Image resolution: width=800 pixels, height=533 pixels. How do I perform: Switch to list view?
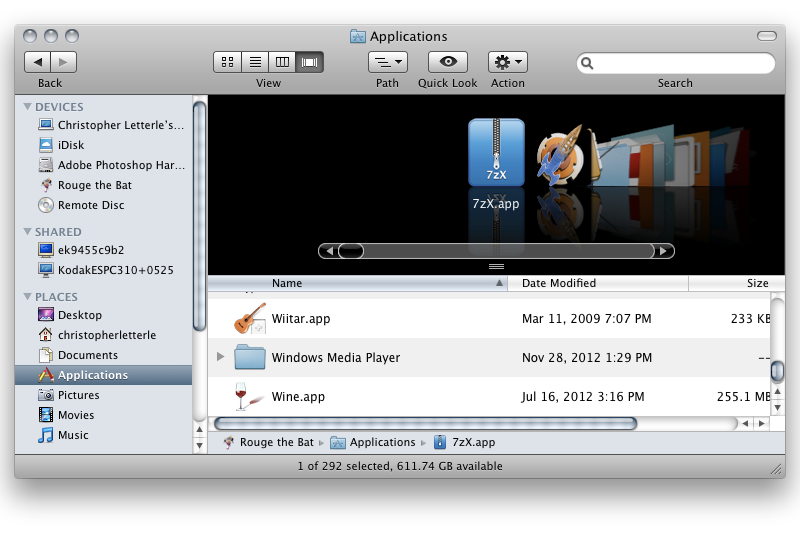(255, 62)
